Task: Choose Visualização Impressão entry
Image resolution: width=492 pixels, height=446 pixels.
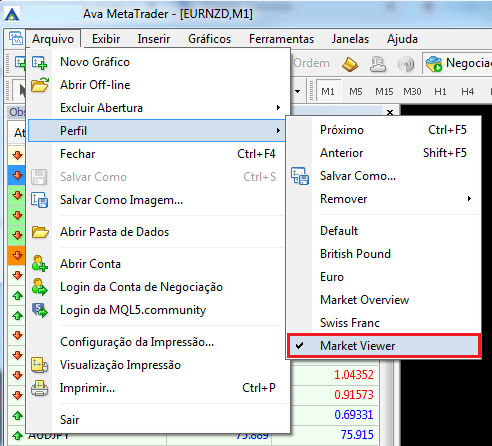Action: [157, 365]
